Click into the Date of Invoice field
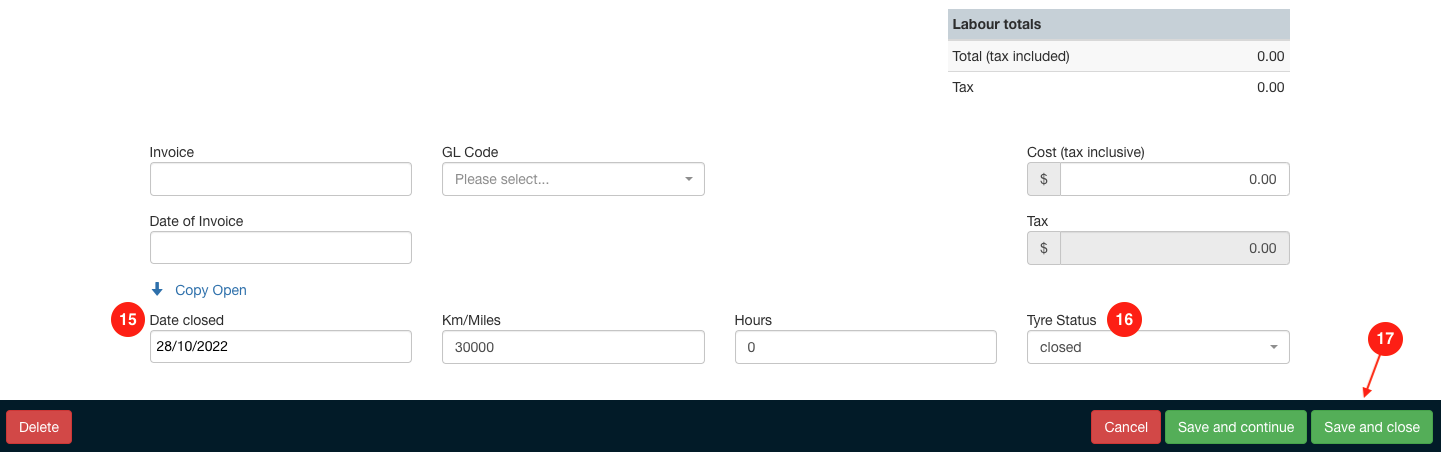This screenshot has width=1441, height=452. click(281, 248)
